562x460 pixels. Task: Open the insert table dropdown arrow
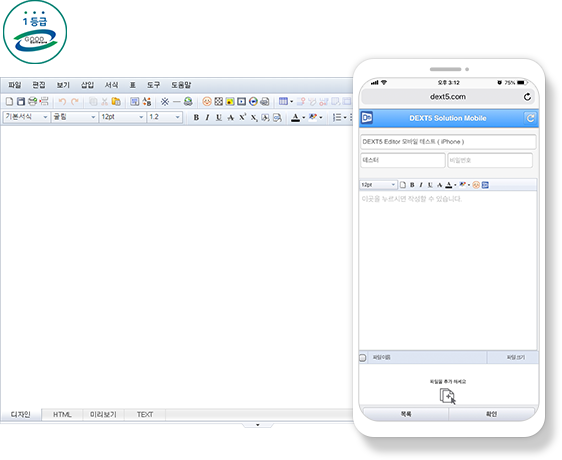coord(291,101)
